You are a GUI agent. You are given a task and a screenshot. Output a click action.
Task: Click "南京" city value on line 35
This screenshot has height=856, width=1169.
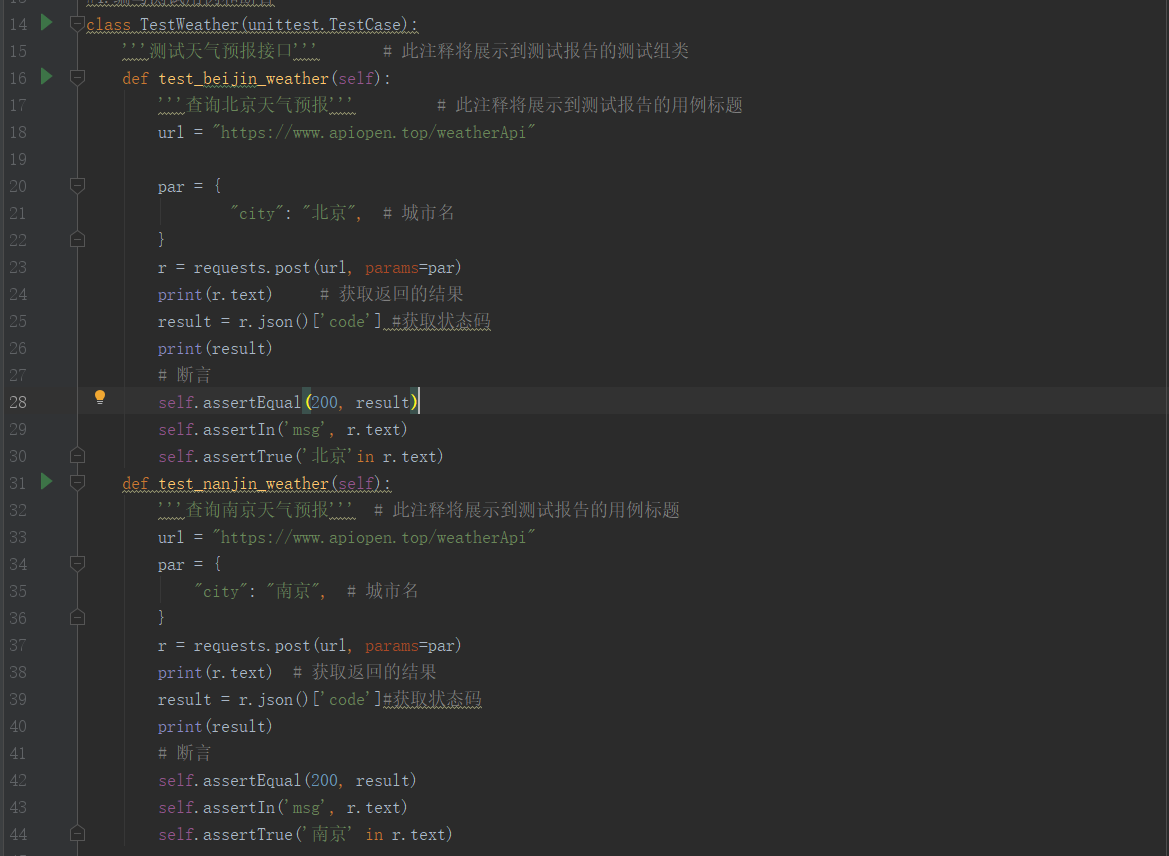(293, 591)
